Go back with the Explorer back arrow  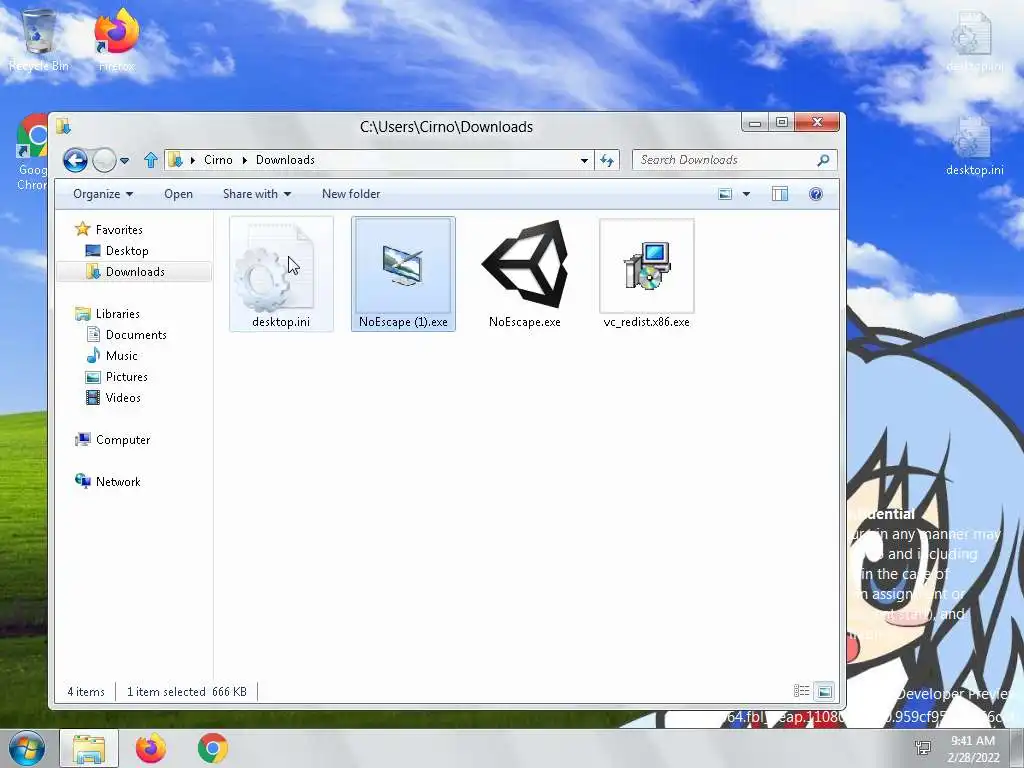click(75, 160)
